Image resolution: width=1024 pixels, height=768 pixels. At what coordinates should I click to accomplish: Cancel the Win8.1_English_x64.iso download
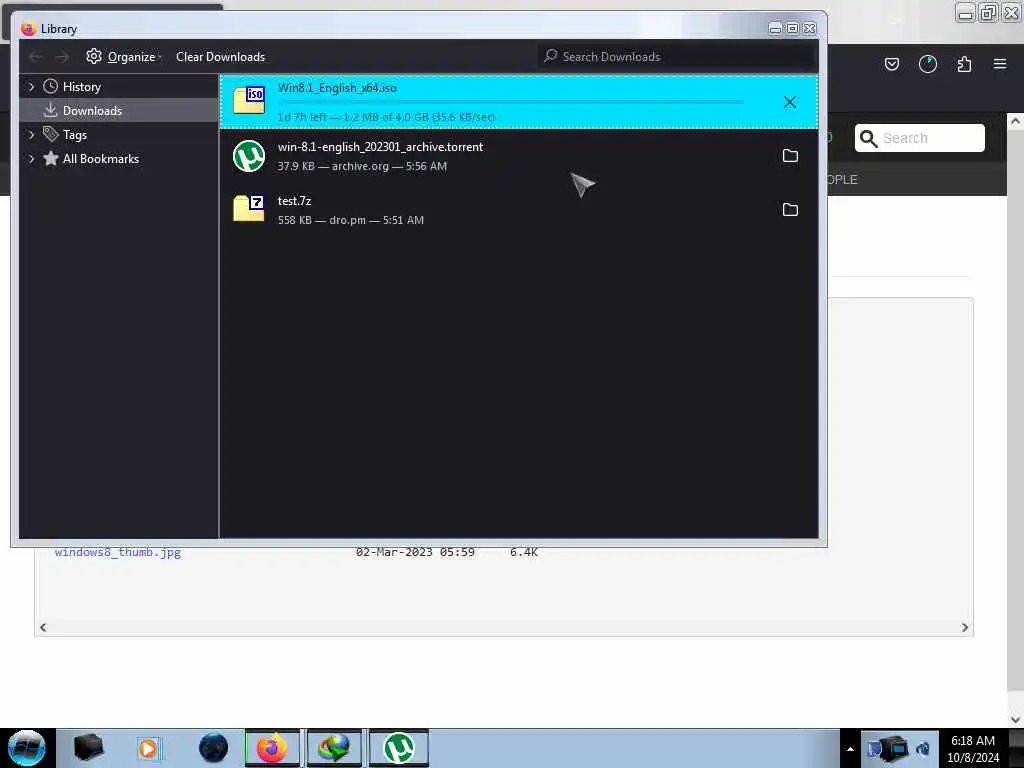click(790, 102)
